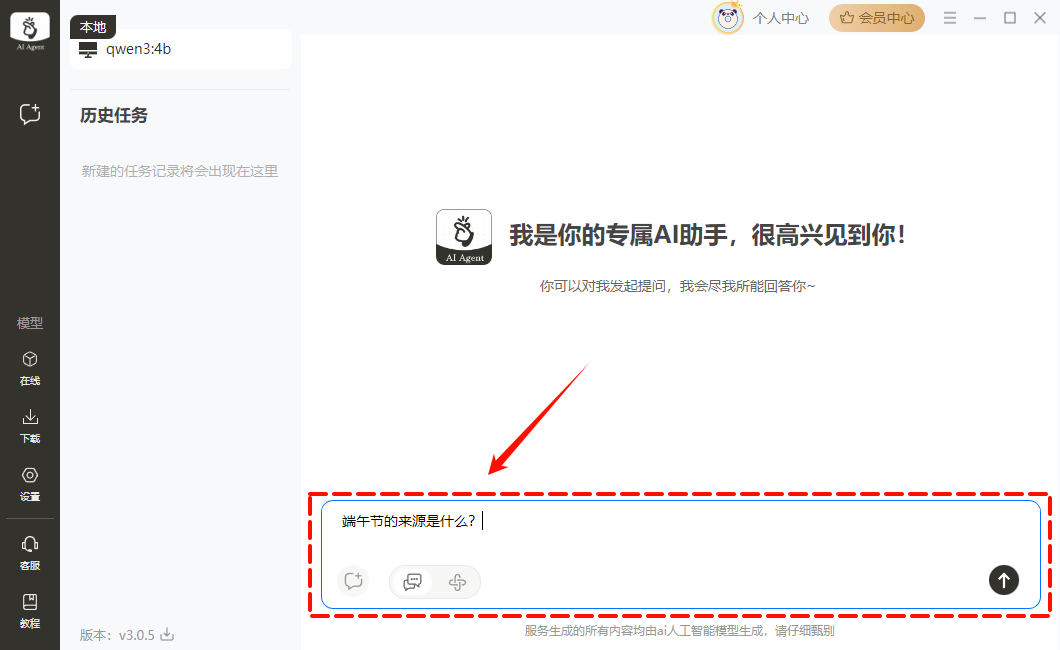
Task: Open the 教程 tutorial page
Action: click(30, 610)
